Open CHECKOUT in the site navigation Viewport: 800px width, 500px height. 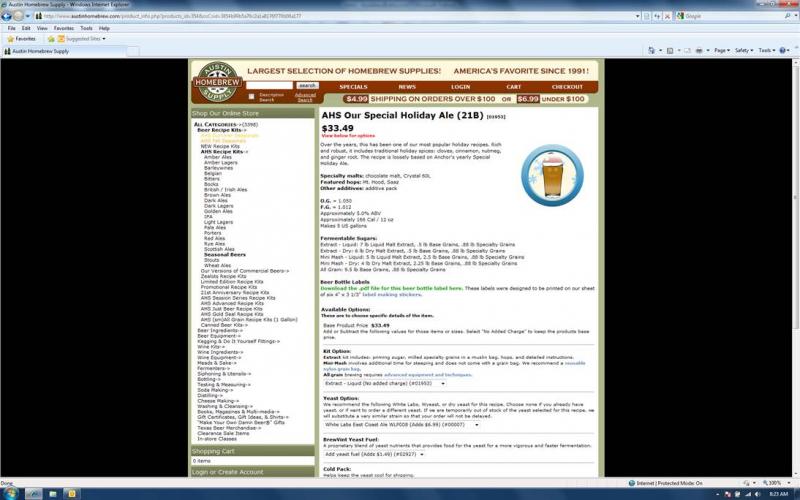(x=567, y=87)
